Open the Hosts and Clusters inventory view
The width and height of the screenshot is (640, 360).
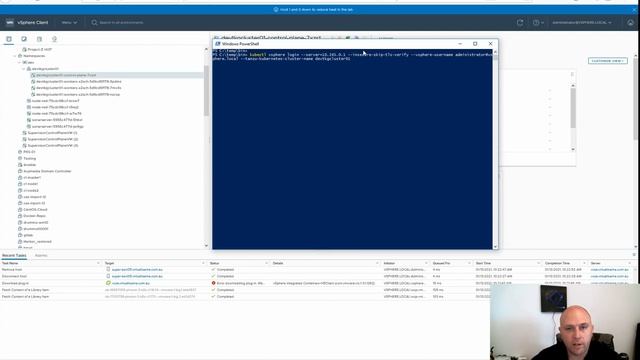pos(9,39)
